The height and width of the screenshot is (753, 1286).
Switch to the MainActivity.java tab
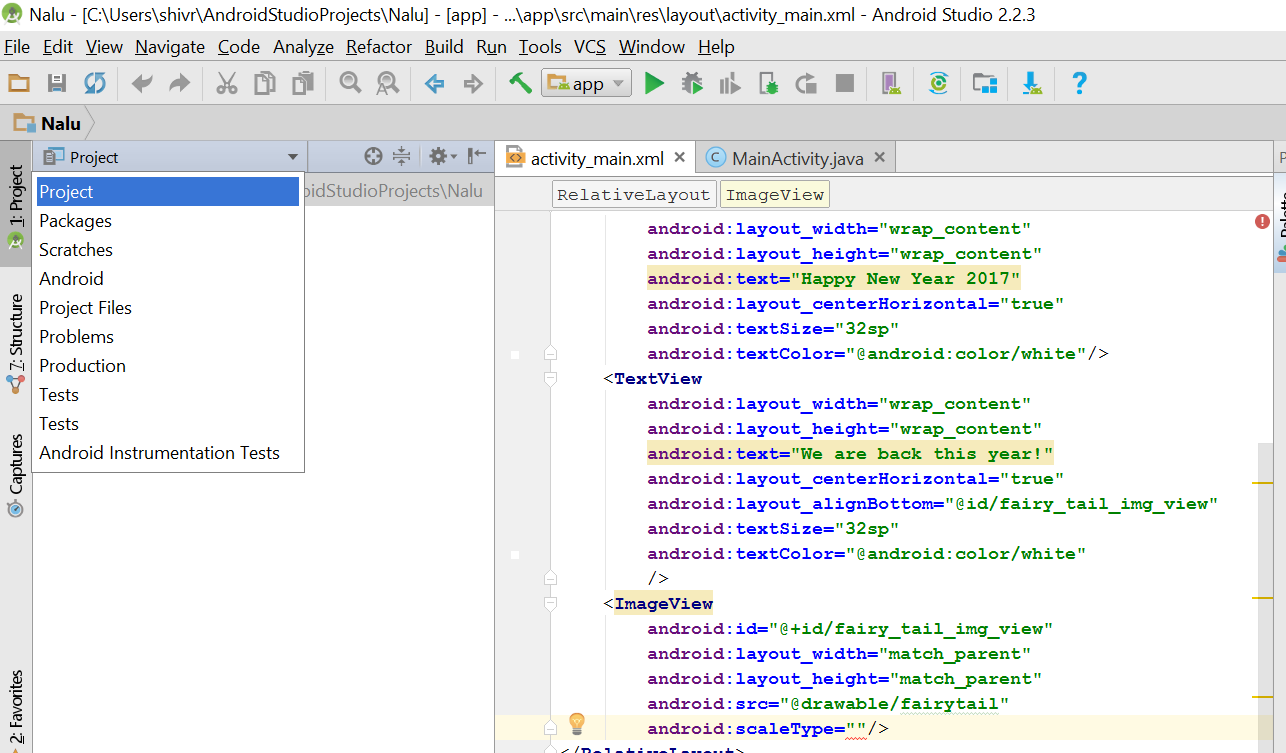point(797,158)
